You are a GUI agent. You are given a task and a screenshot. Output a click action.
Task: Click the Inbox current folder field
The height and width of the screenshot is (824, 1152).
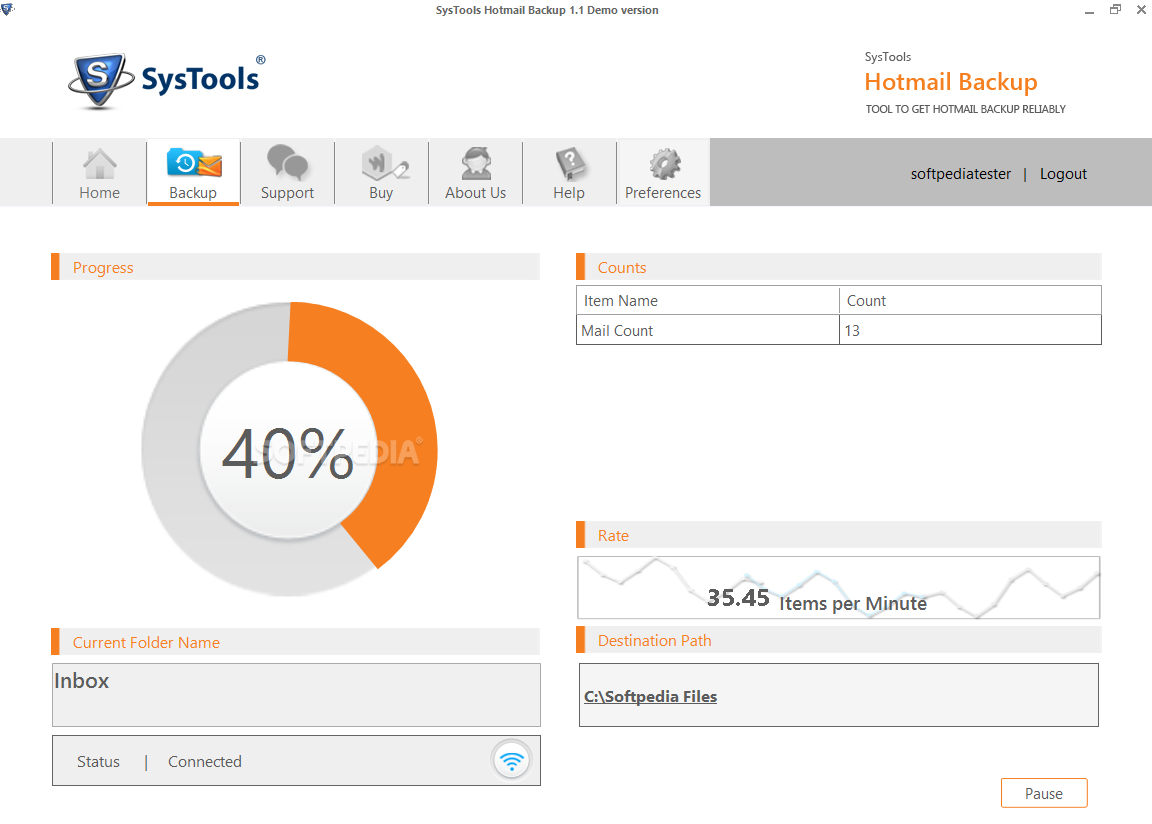pos(296,695)
